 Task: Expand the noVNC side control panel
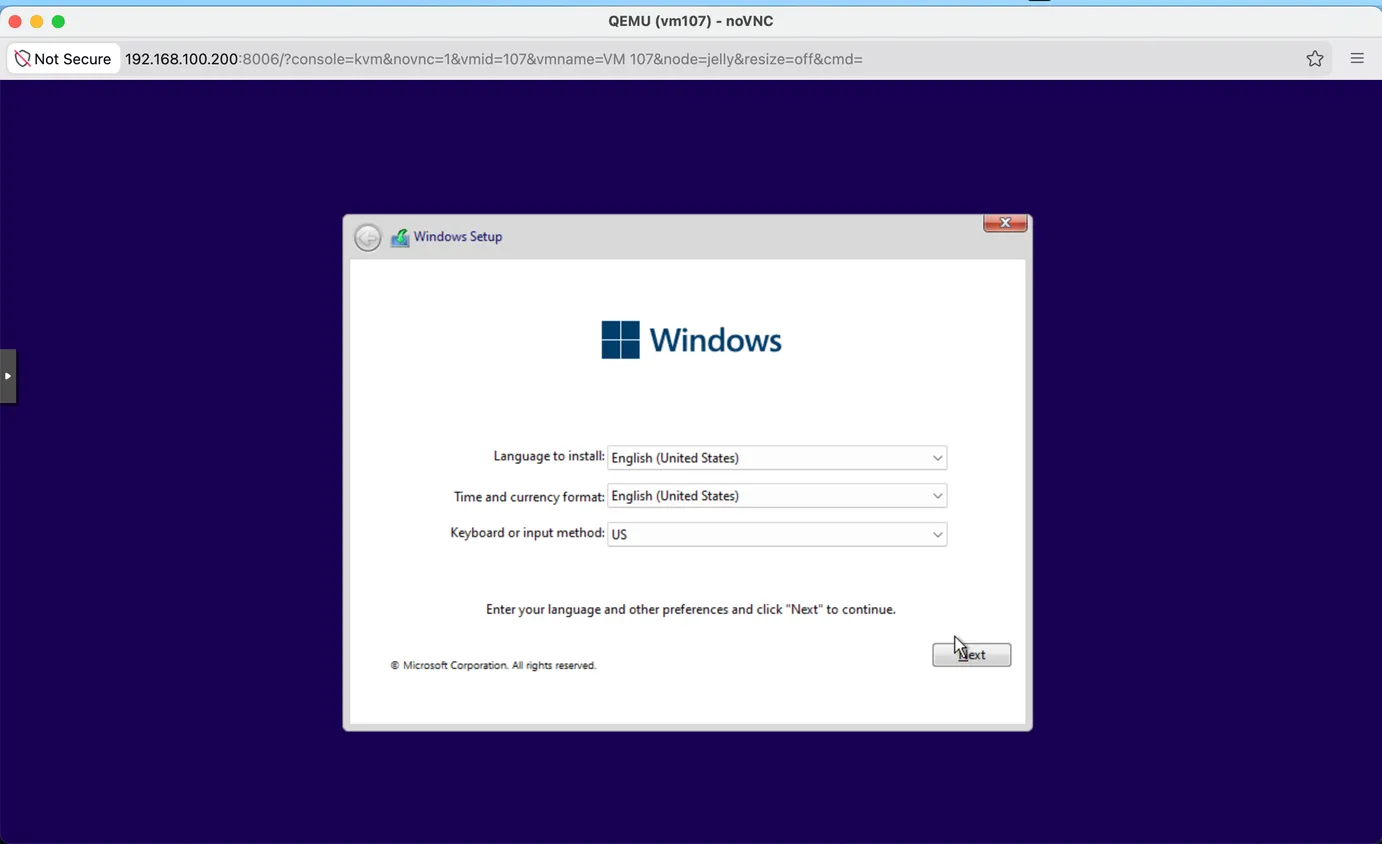(8, 376)
